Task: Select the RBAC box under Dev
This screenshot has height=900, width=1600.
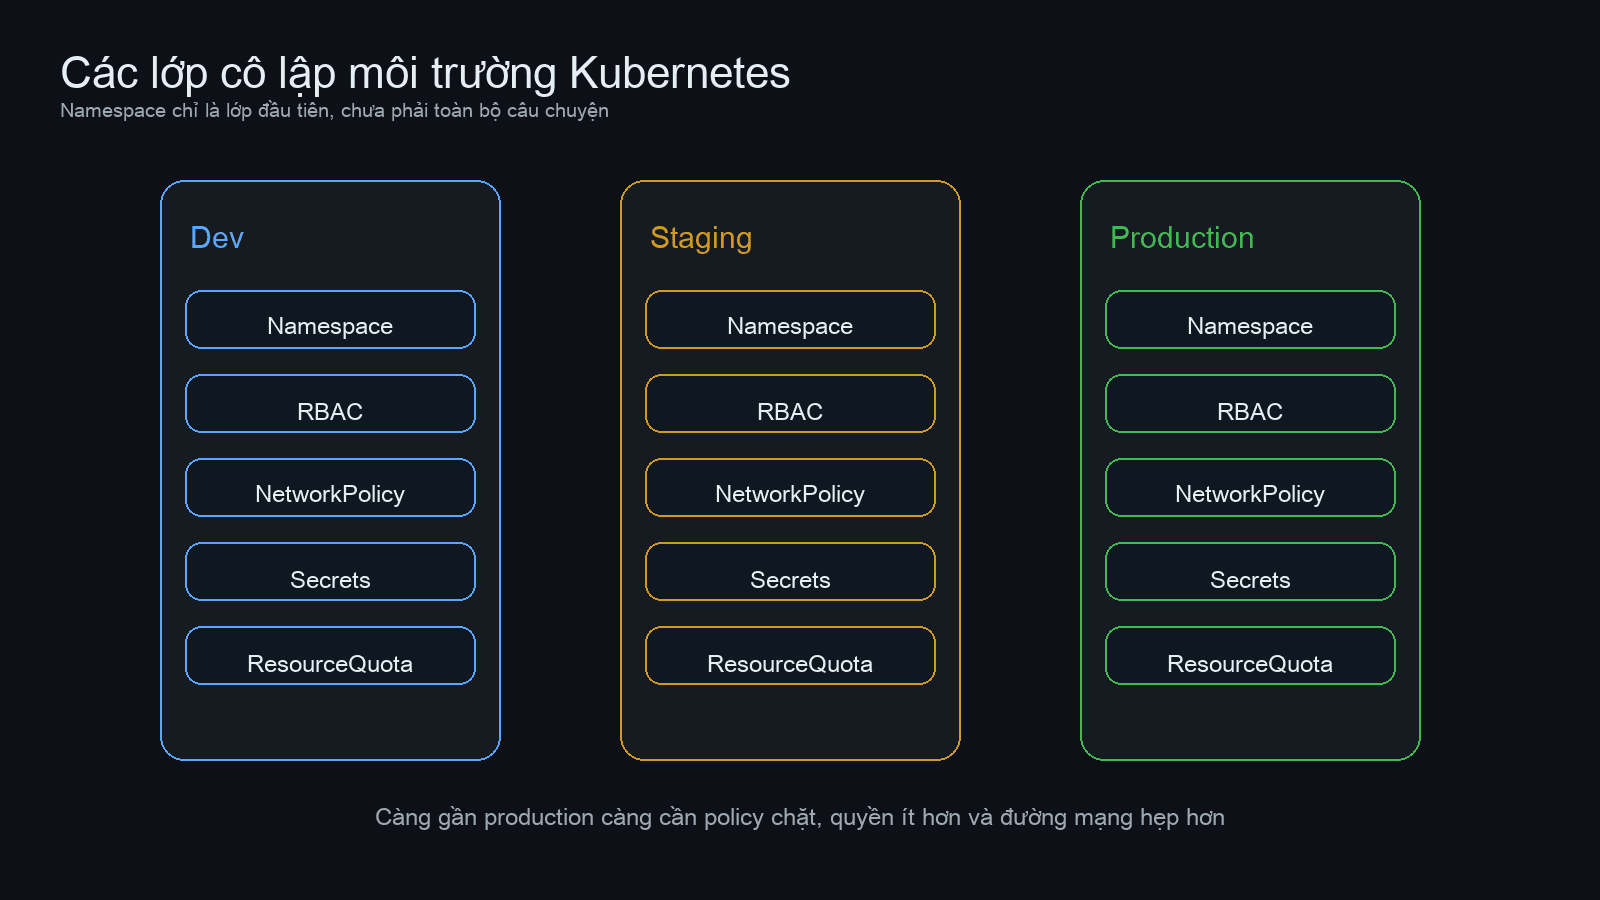Action: point(330,404)
